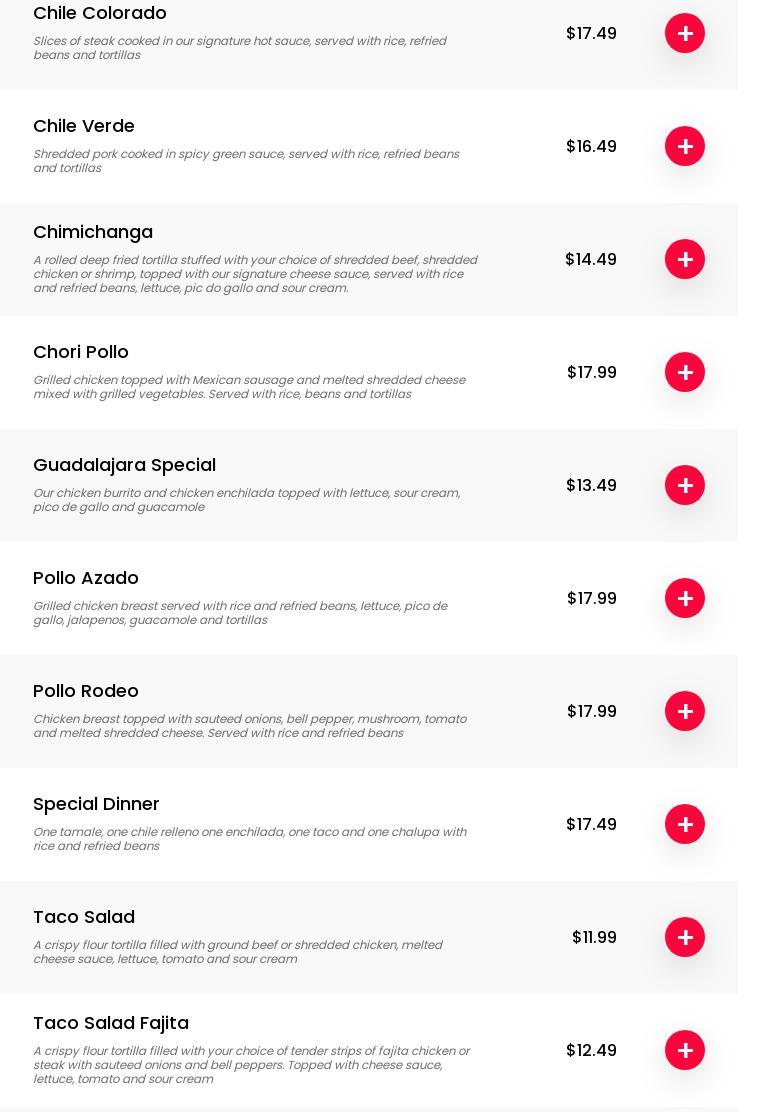Image resolution: width=770 pixels, height=1112 pixels.
Task: Open the Chimichanga menu item title
Action: 93,232
